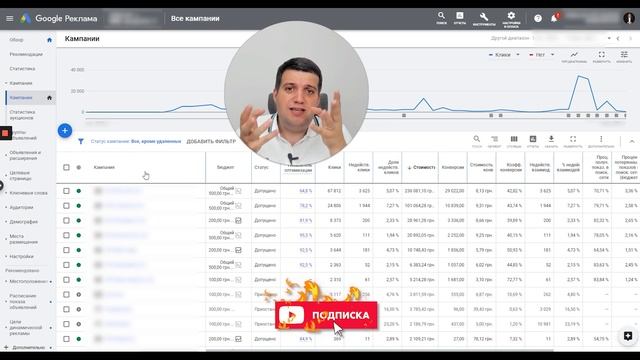The width and height of the screenshot is (640, 360).
Task: Open Обзор in the sidebar
Action: [x=17, y=40]
